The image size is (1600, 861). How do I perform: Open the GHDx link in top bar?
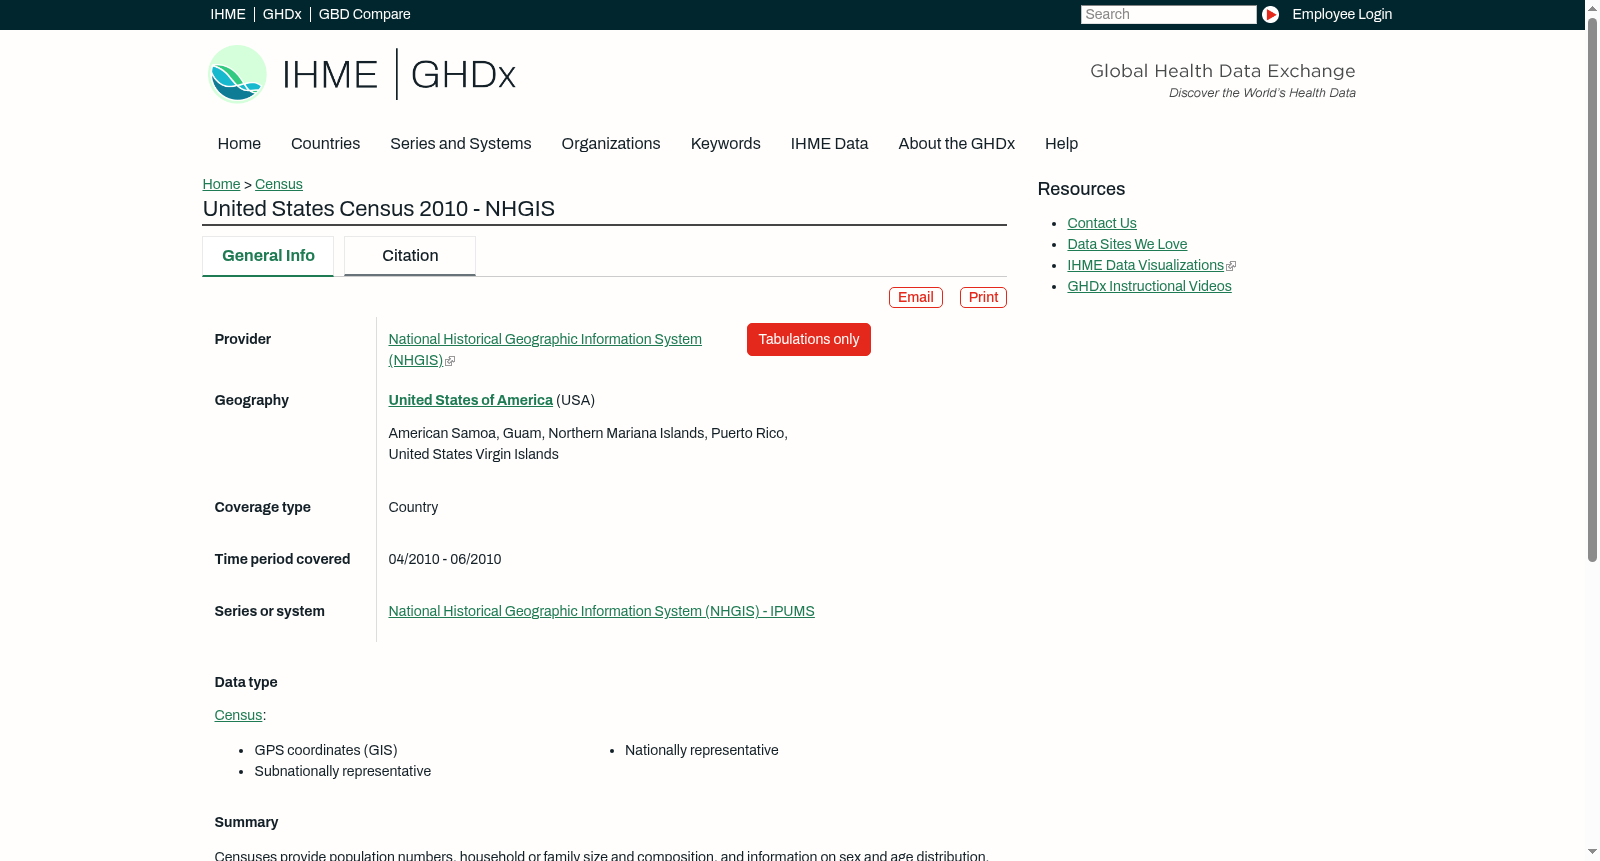[282, 14]
